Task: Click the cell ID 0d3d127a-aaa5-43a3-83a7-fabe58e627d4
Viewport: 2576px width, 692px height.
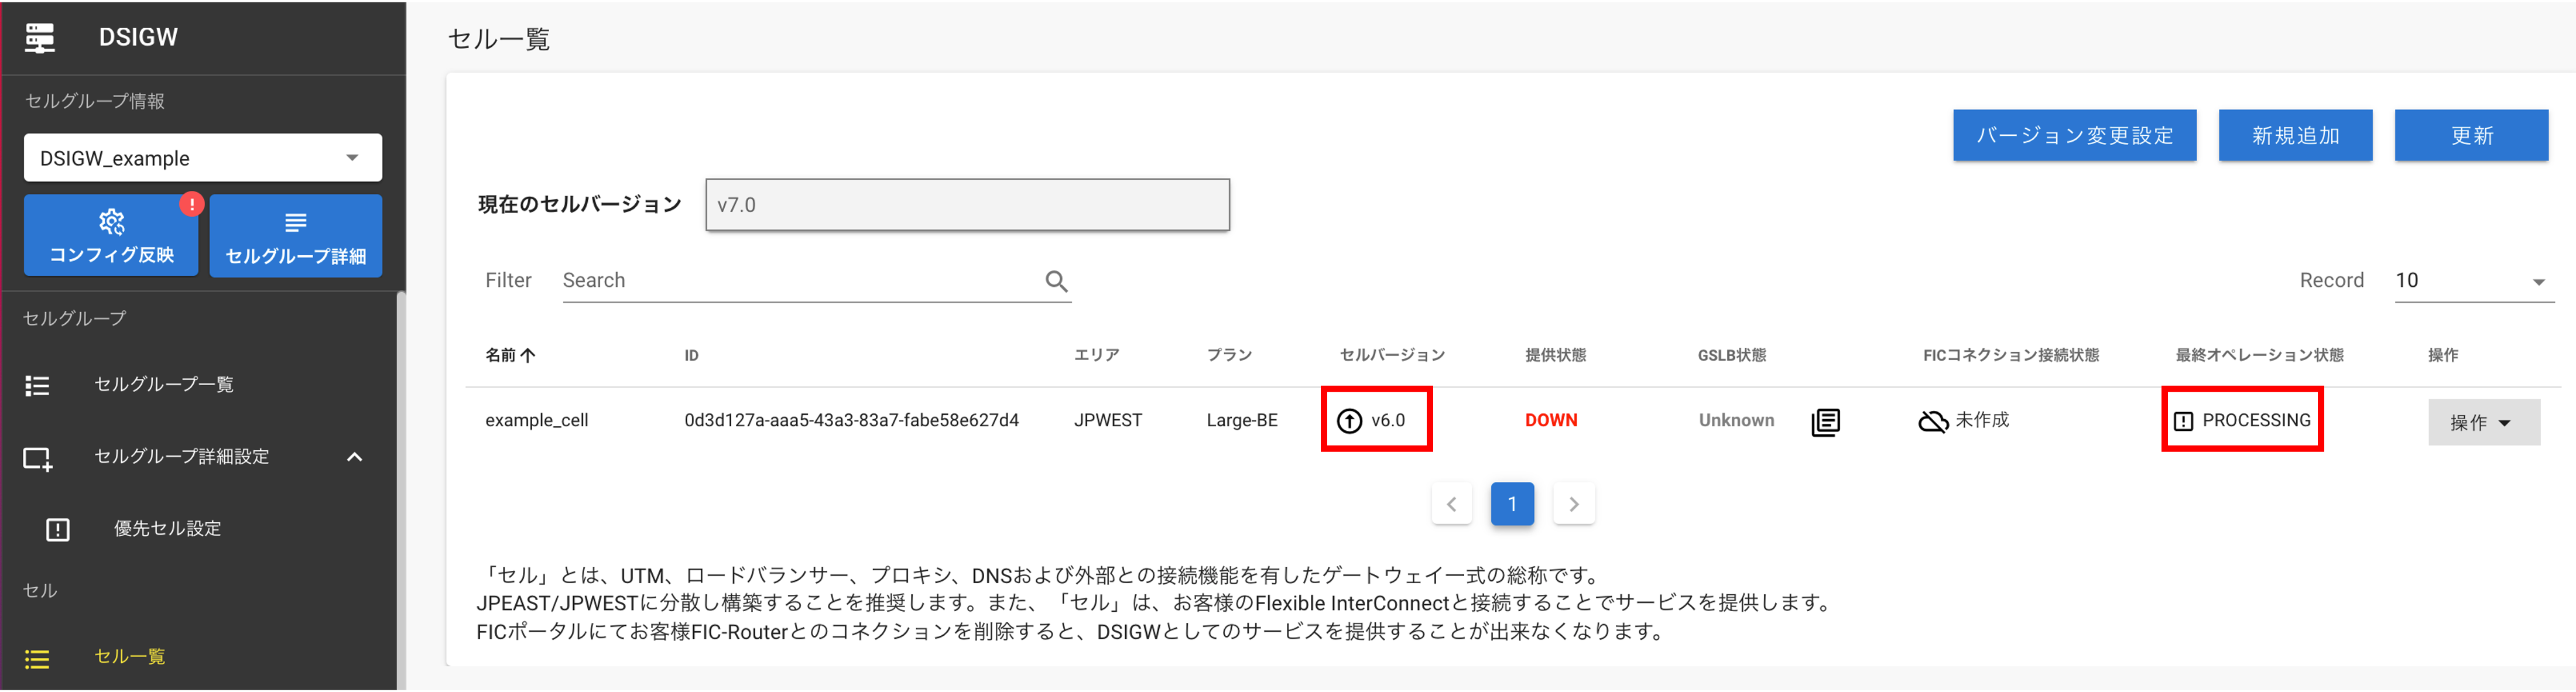Action: [x=851, y=421]
